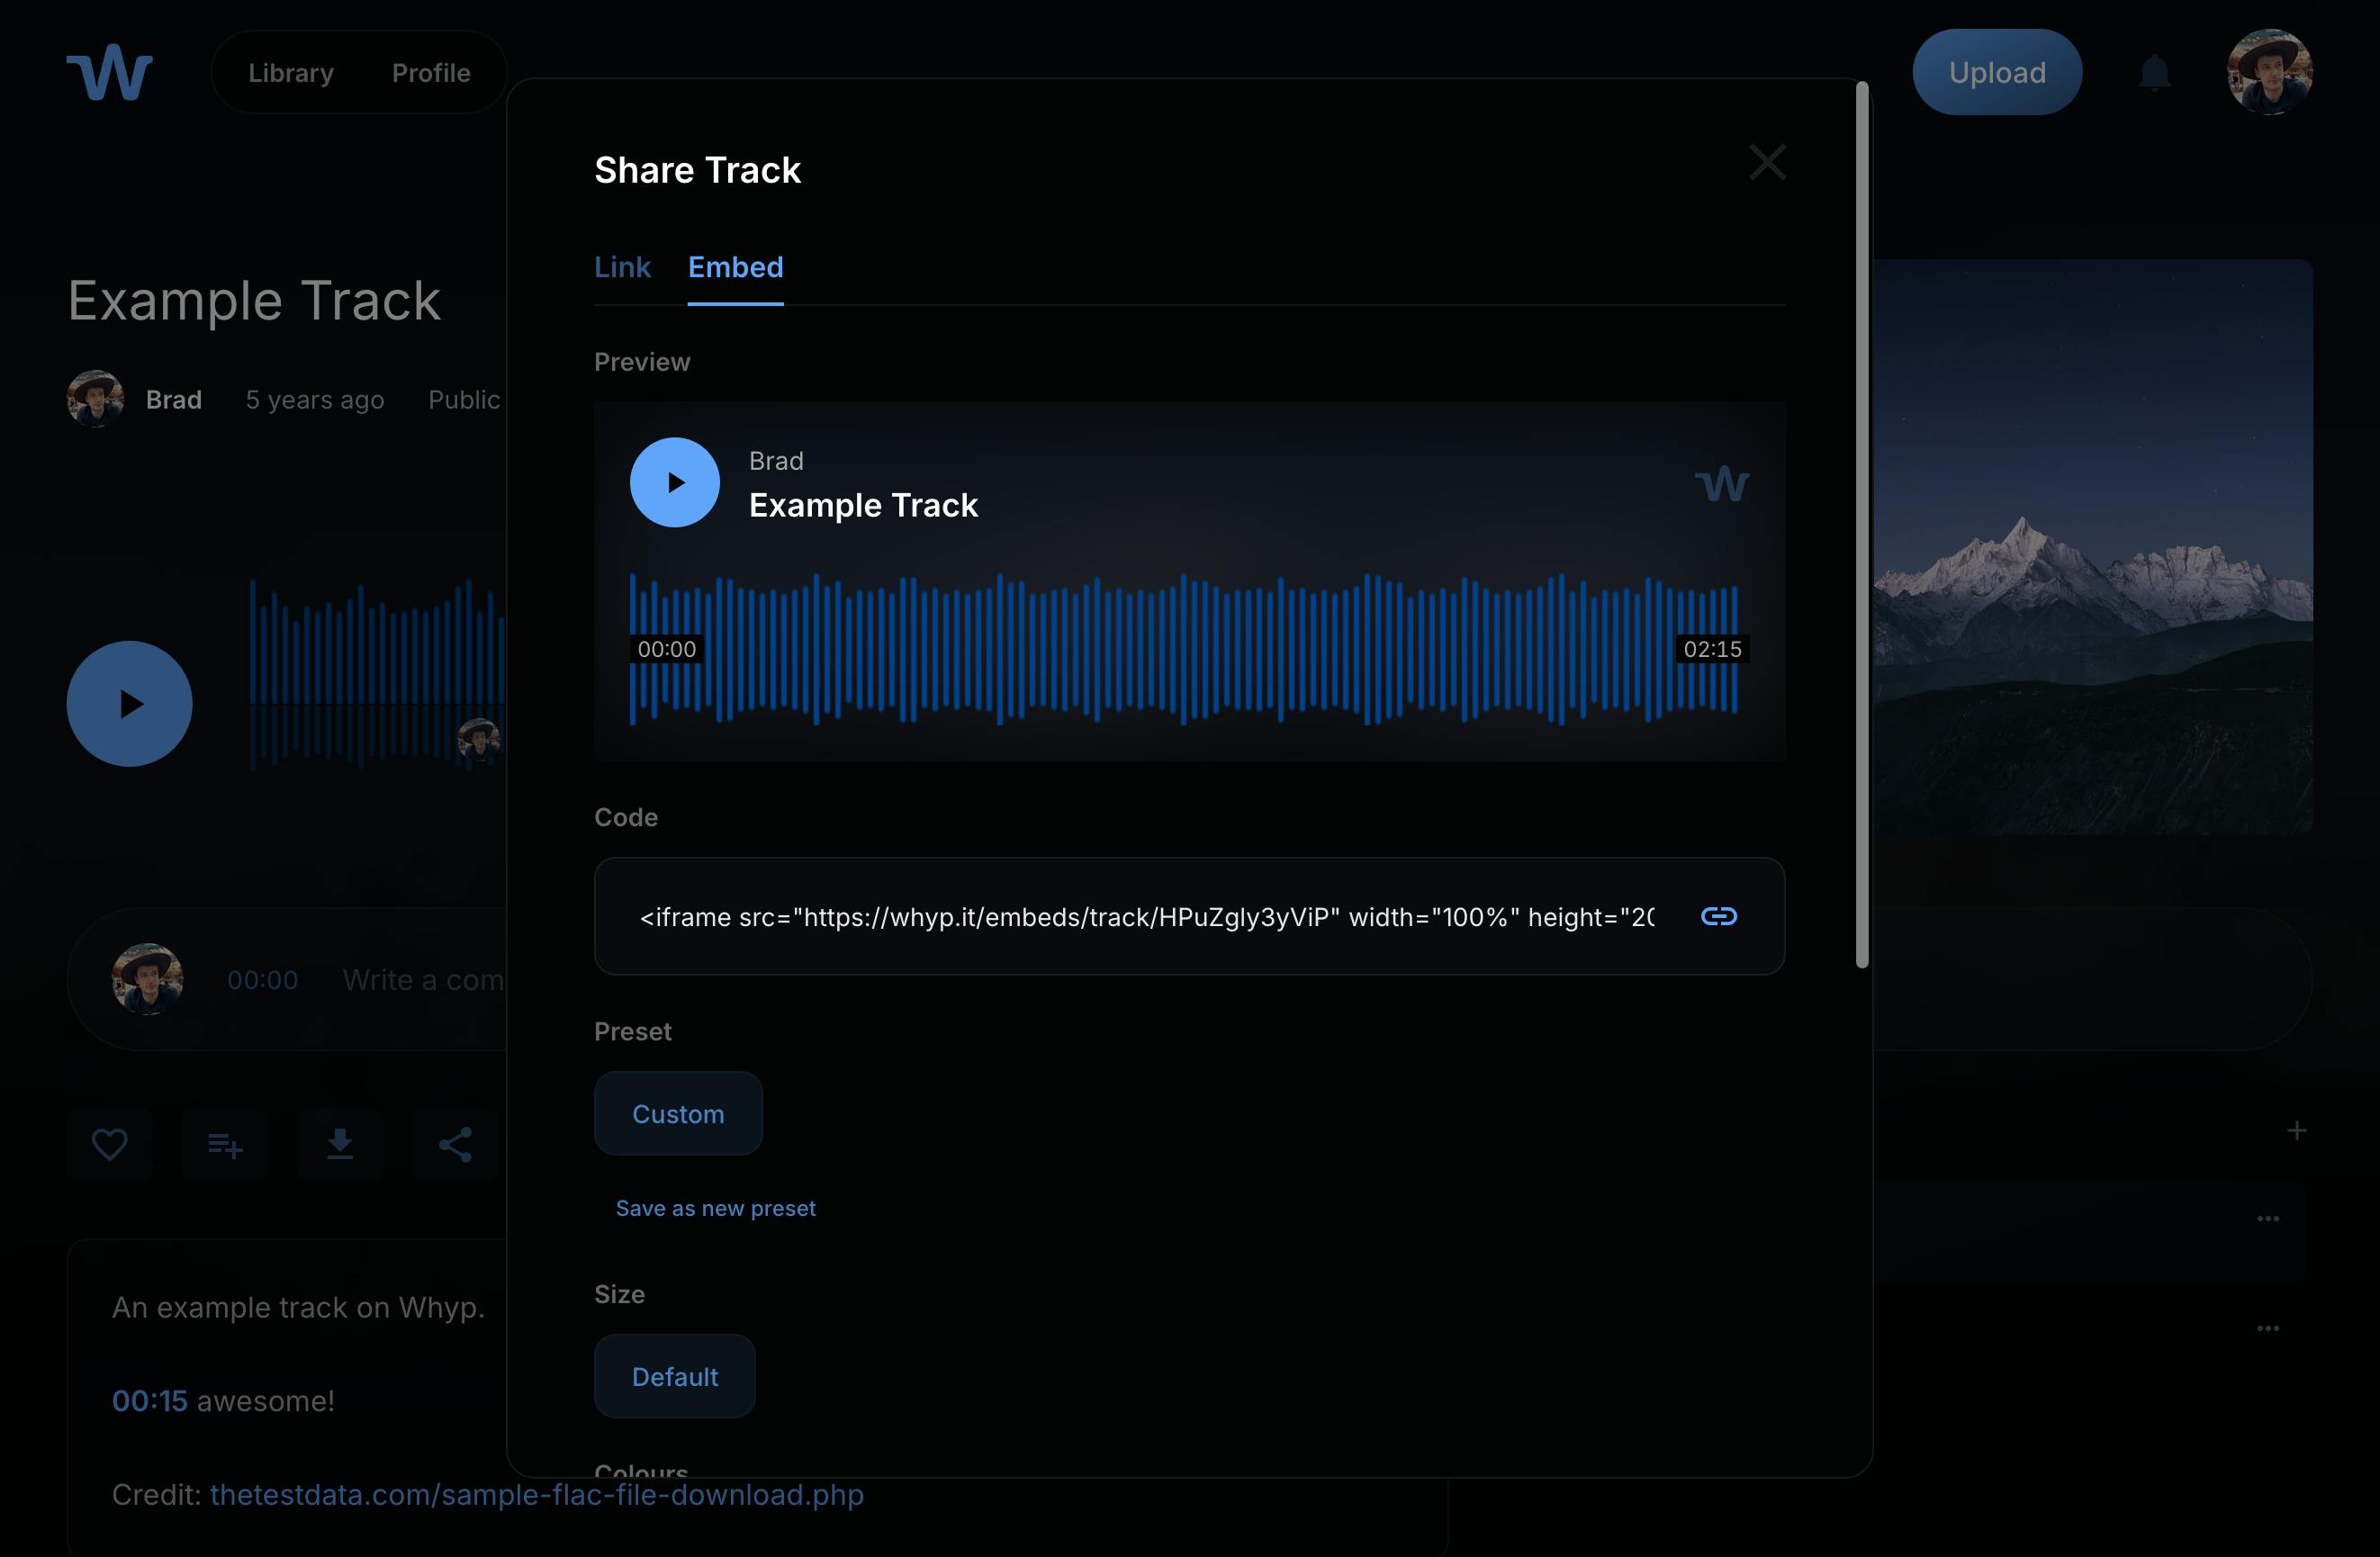Viewport: 2380px width, 1557px height.
Task: Click the Whyp logo in the header
Action: coord(109,72)
